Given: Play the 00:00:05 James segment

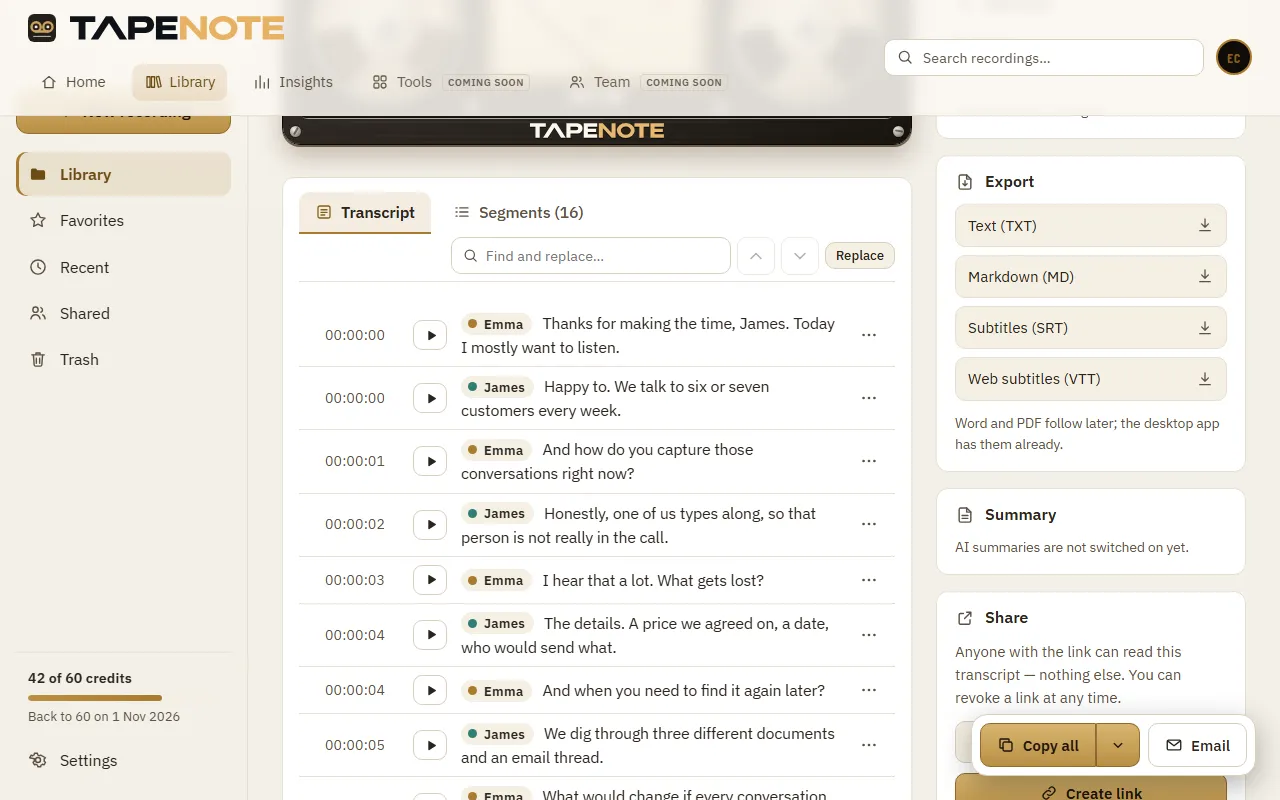Looking at the screenshot, I should [430, 745].
